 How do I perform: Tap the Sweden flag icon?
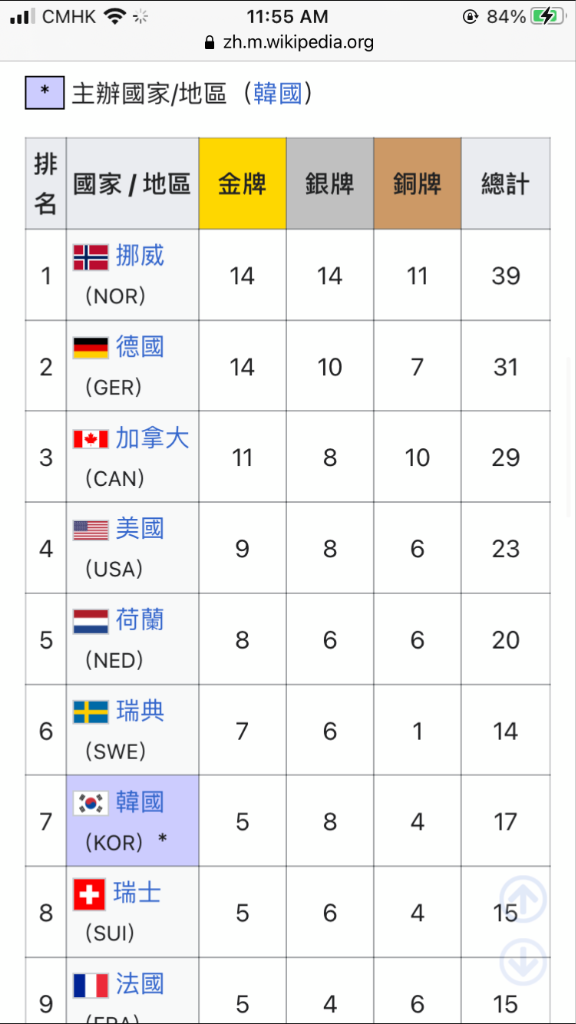(x=90, y=712)
